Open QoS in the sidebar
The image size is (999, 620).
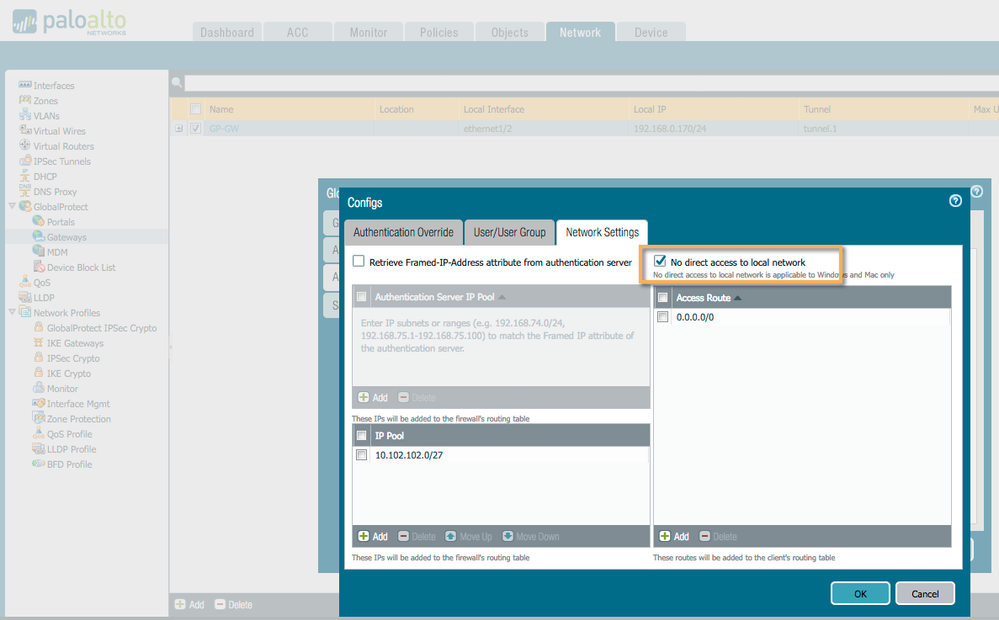coord(41,283)
